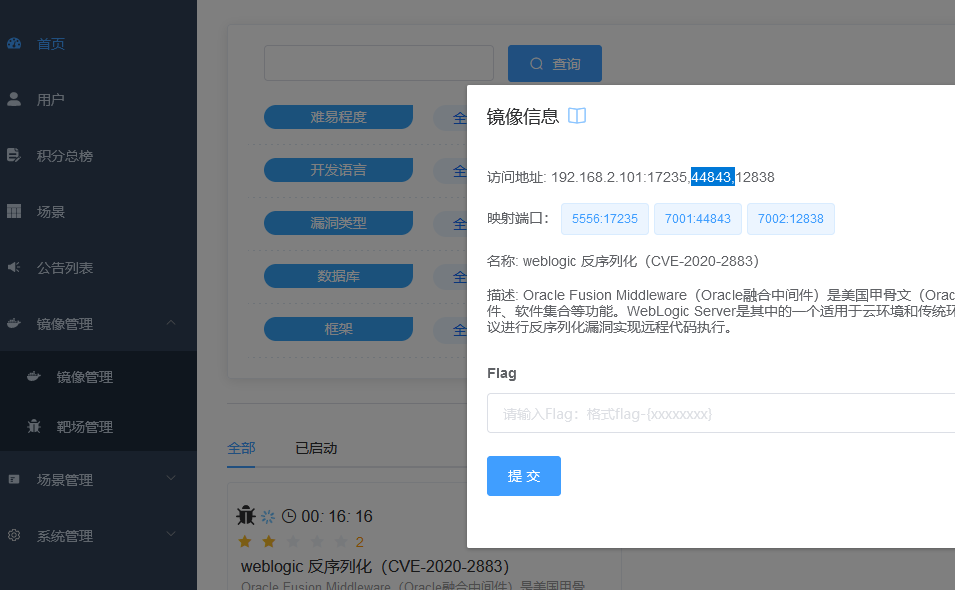
Task: Switch to the 已启动 tab
Action: (x=316, y=448)
